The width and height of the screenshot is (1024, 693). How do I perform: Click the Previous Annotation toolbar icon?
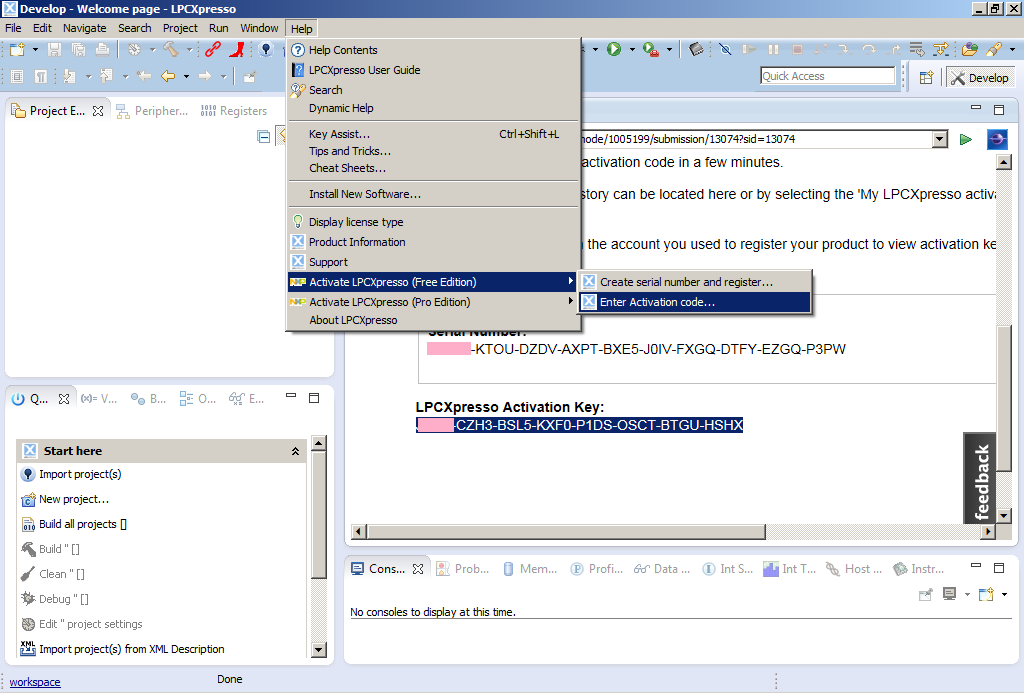click(106, 76)
